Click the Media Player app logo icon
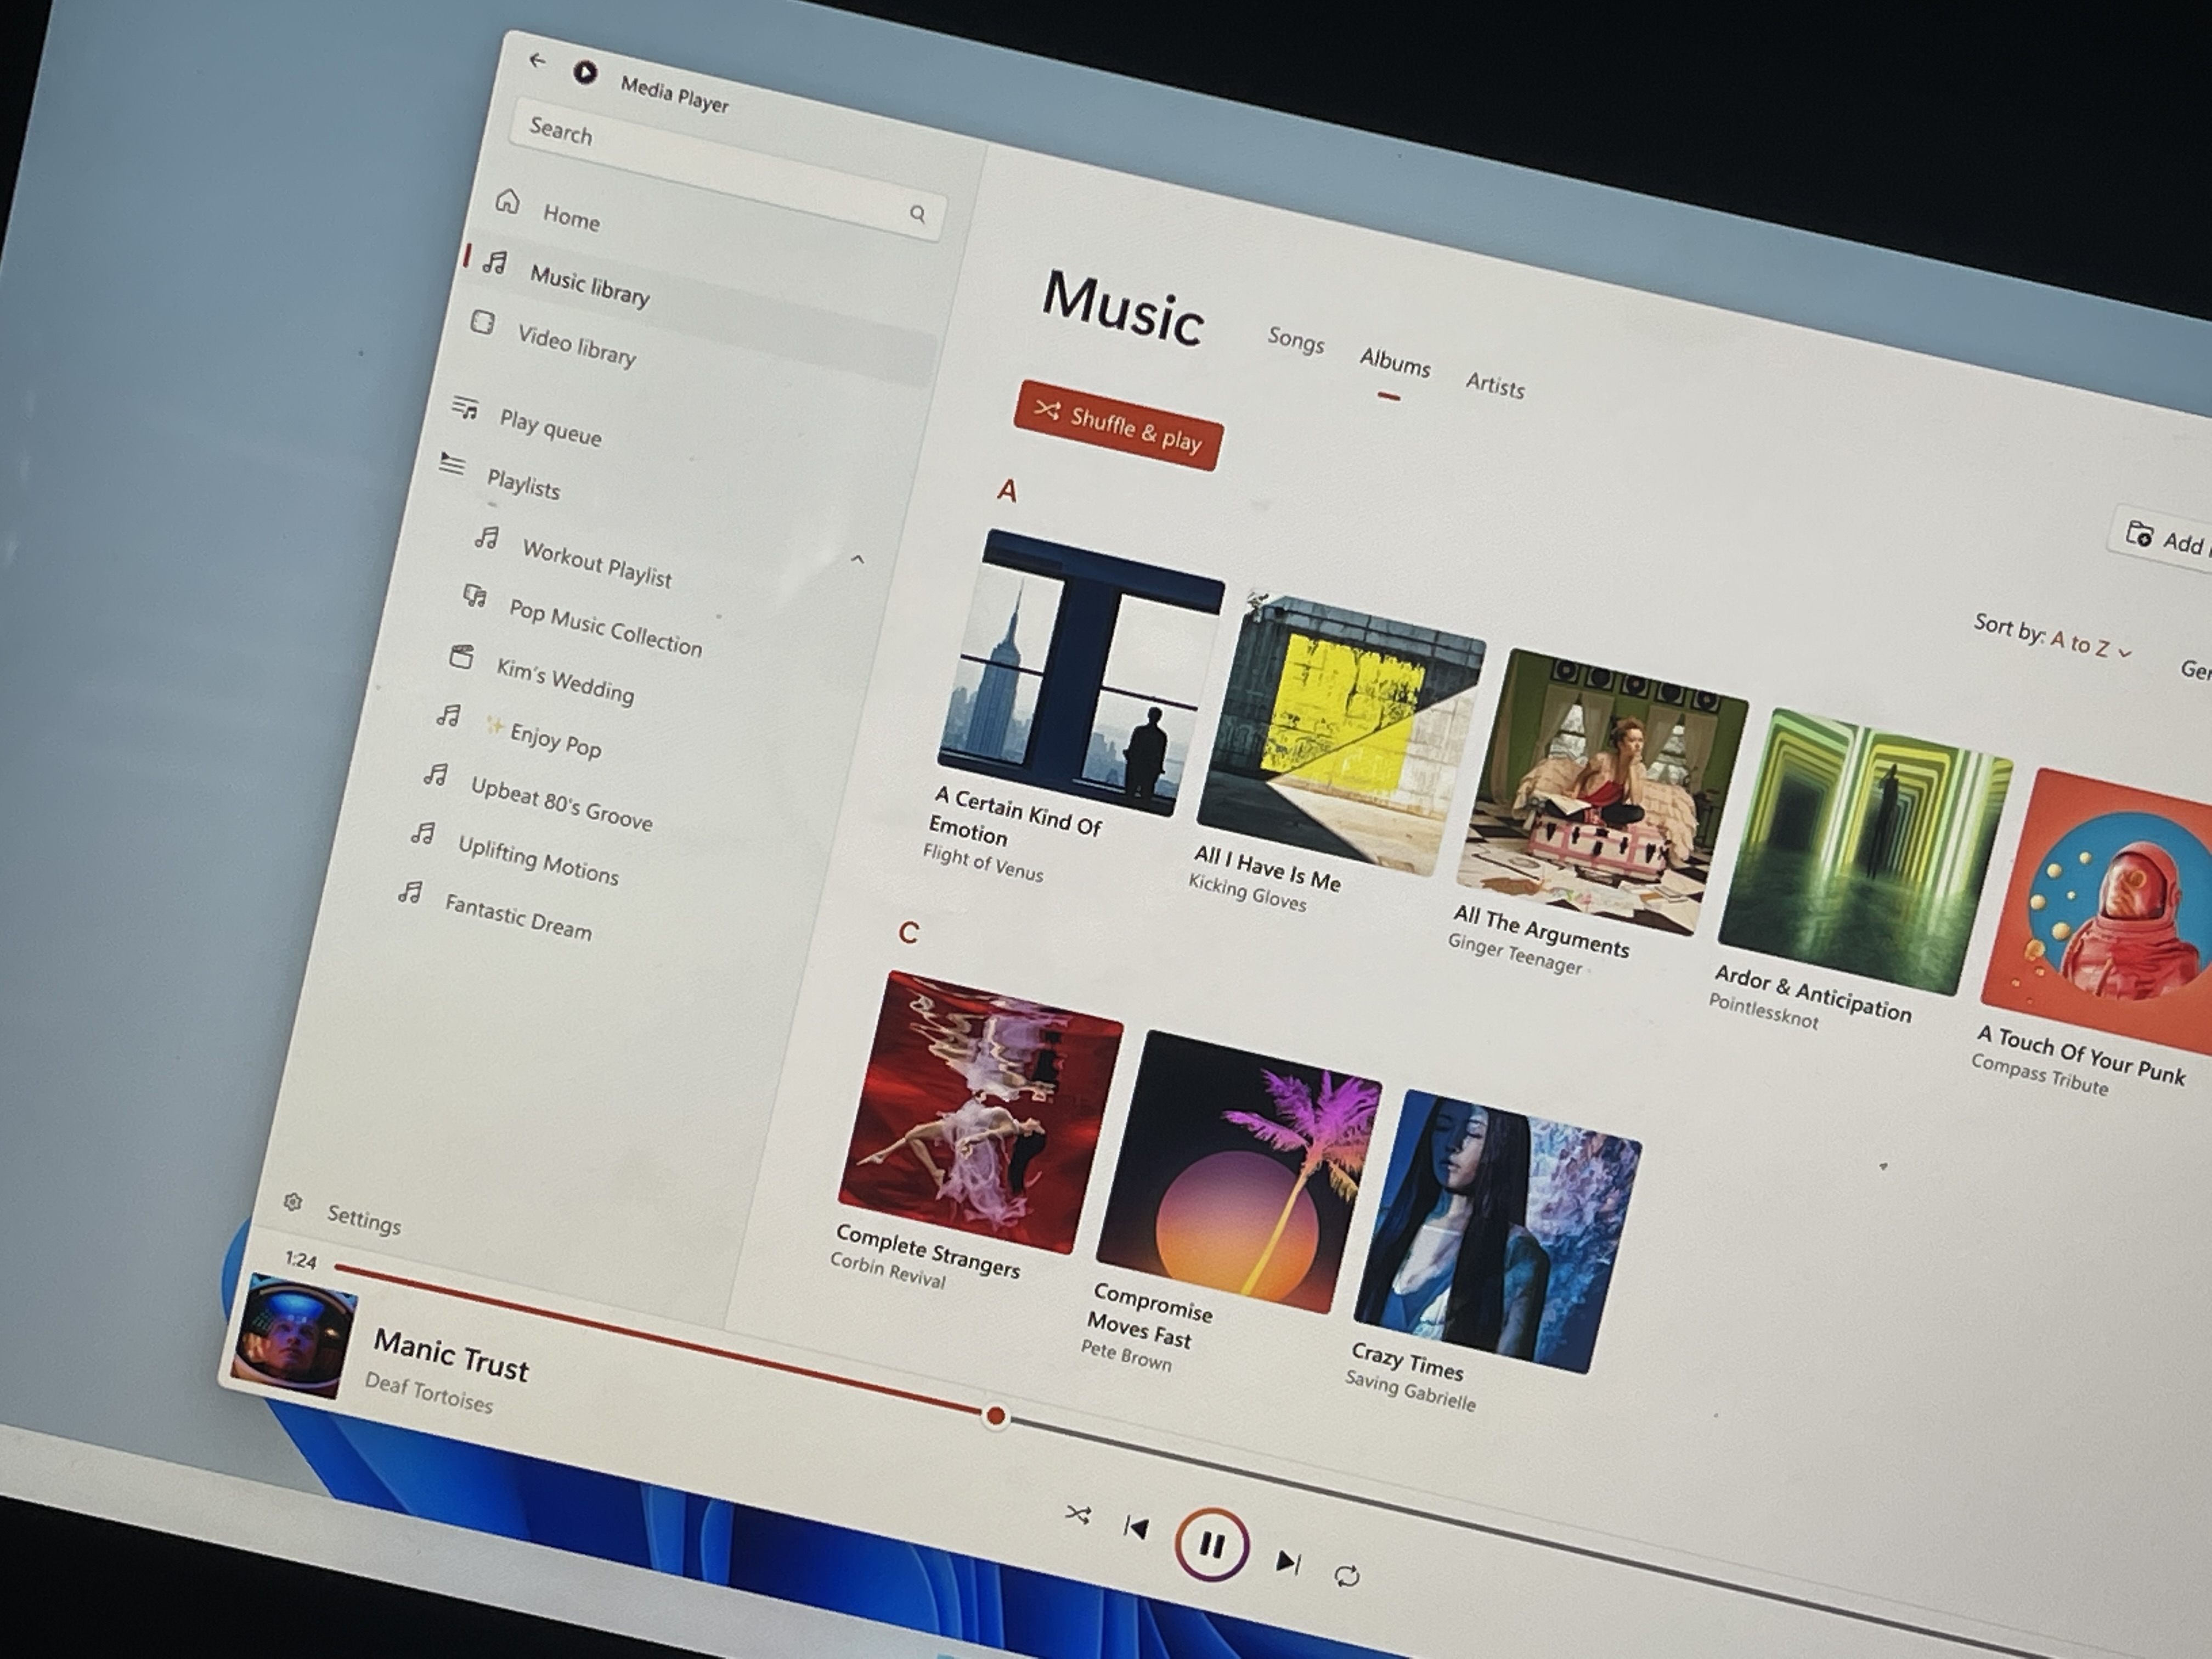This screenshot has width=2212, height=1659. 585,72
